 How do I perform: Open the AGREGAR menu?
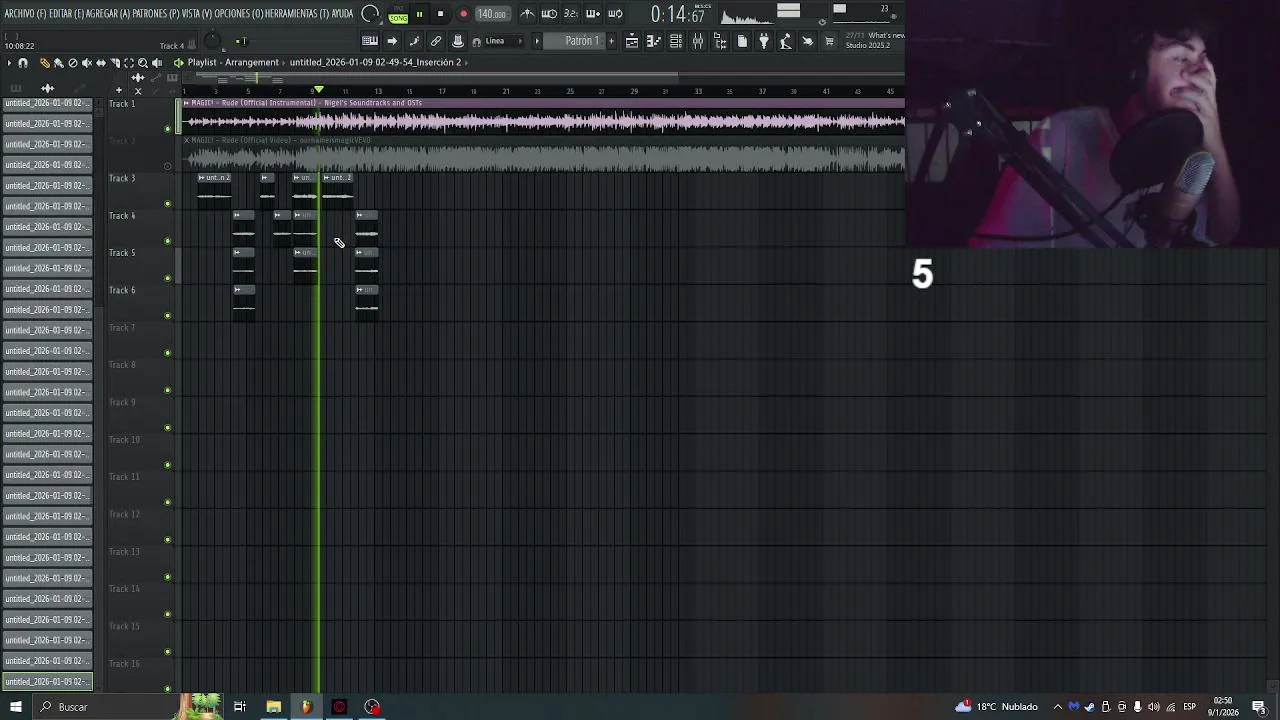(x=108, y=14)
